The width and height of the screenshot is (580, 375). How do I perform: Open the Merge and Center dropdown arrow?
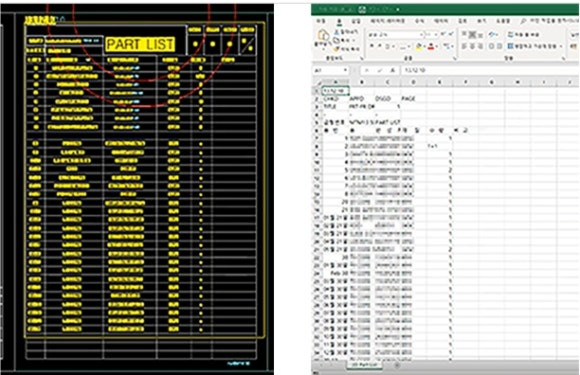pyautogui.click(x=561, y=46)
